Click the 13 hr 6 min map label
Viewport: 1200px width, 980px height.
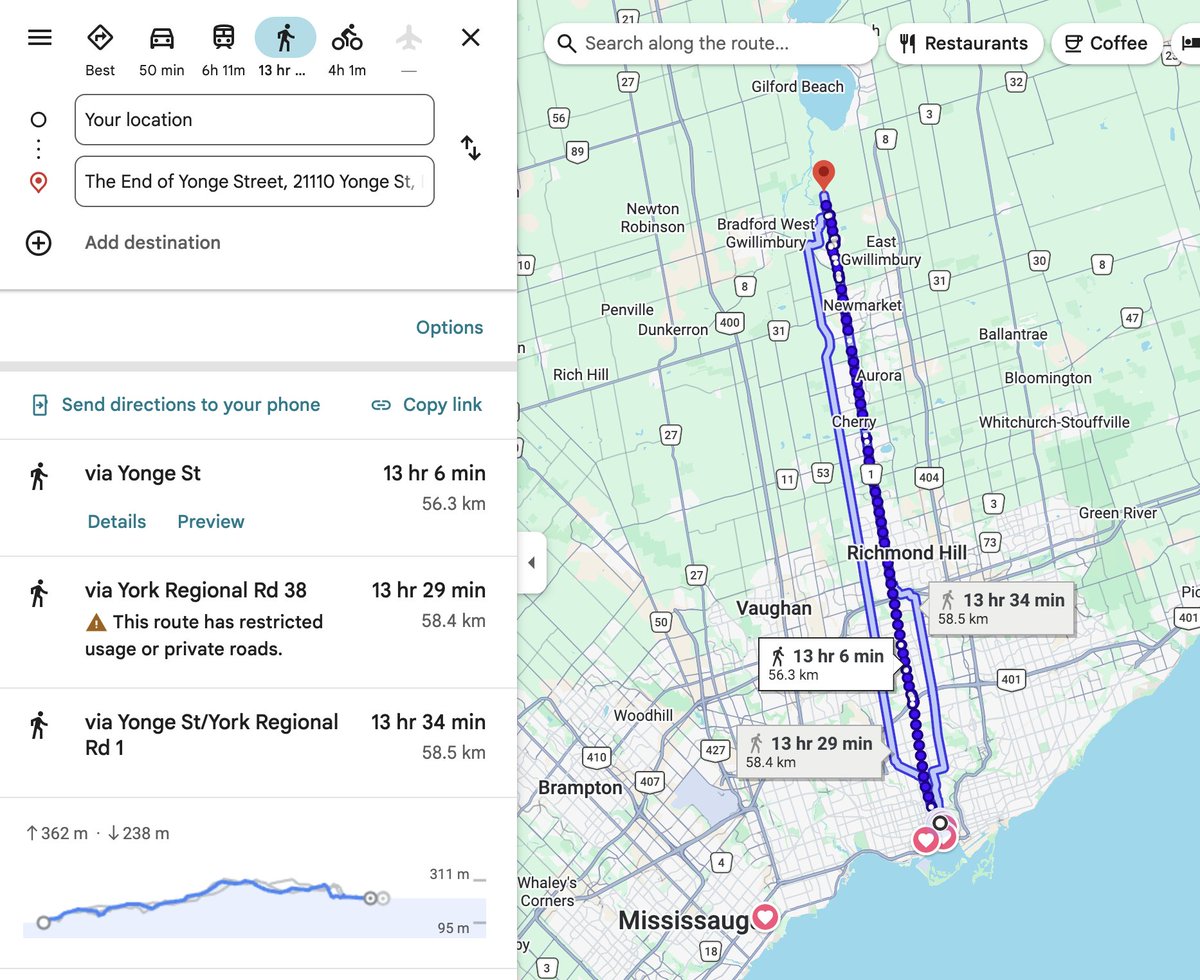[x=826, y=664]
